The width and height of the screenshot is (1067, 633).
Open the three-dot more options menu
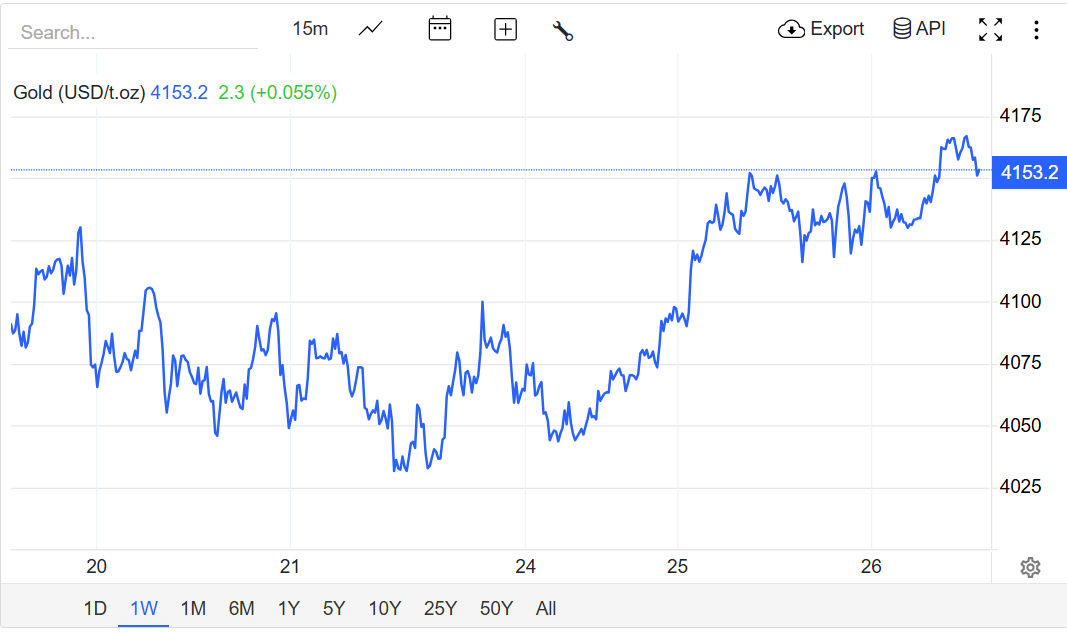tap(1036, 29)
